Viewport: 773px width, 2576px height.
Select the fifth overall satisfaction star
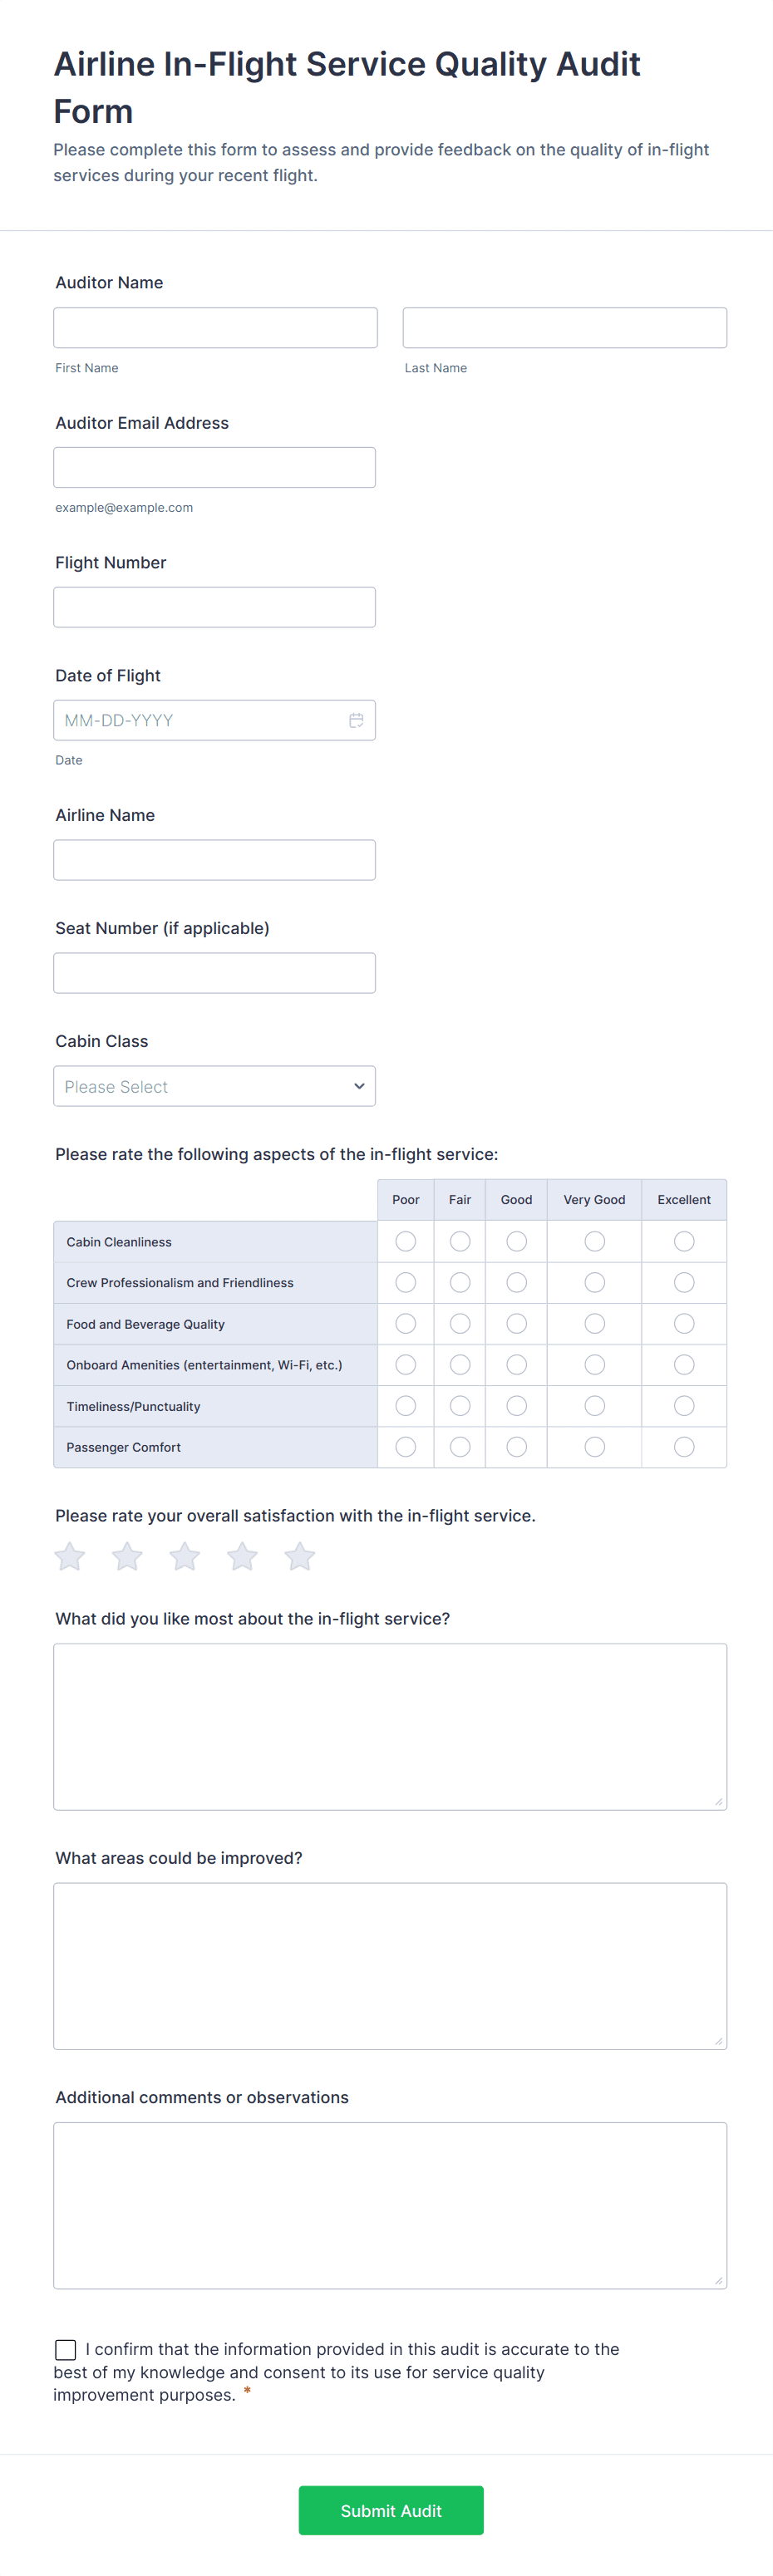coord(300,1556)
